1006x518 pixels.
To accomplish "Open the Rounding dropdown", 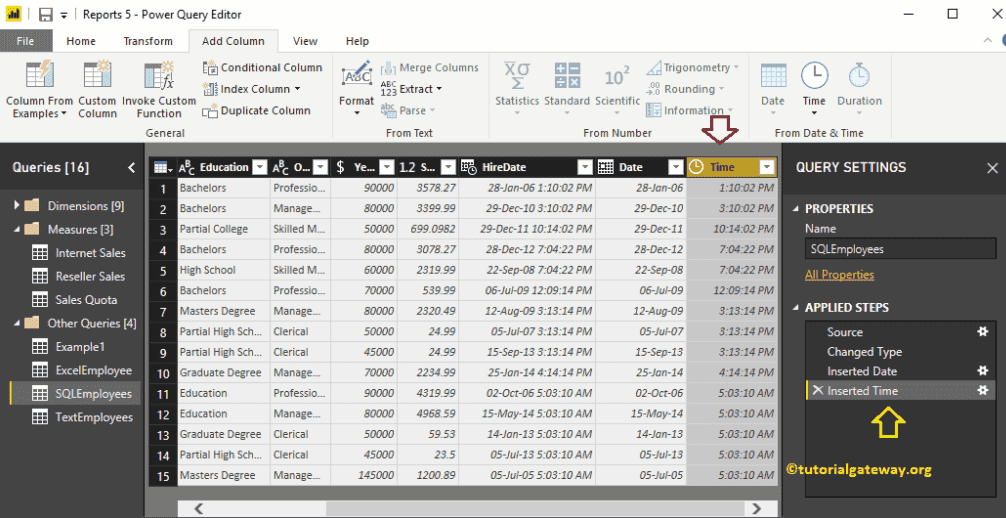I will [720, 89].
